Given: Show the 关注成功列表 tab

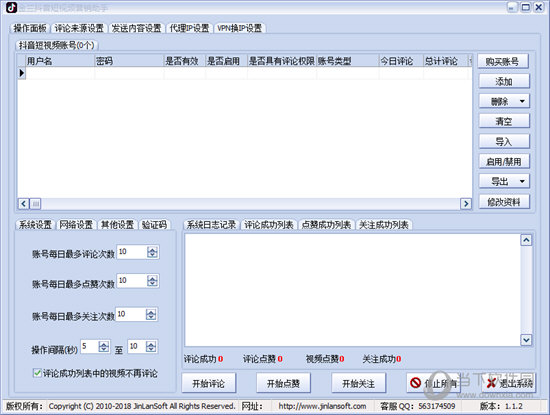Looking at the screenshot, I should [x=384, y=225].
